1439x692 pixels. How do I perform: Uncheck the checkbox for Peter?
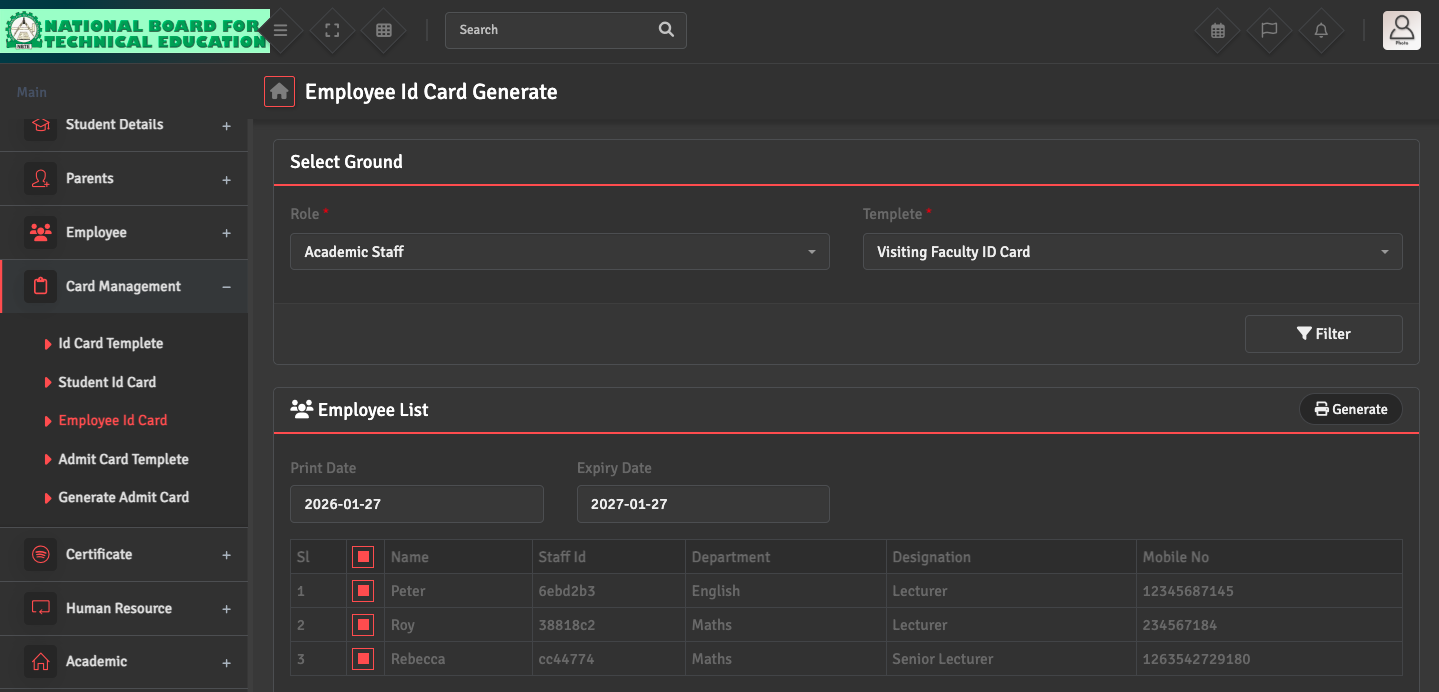pyautogui.click(x=363, y=591)
